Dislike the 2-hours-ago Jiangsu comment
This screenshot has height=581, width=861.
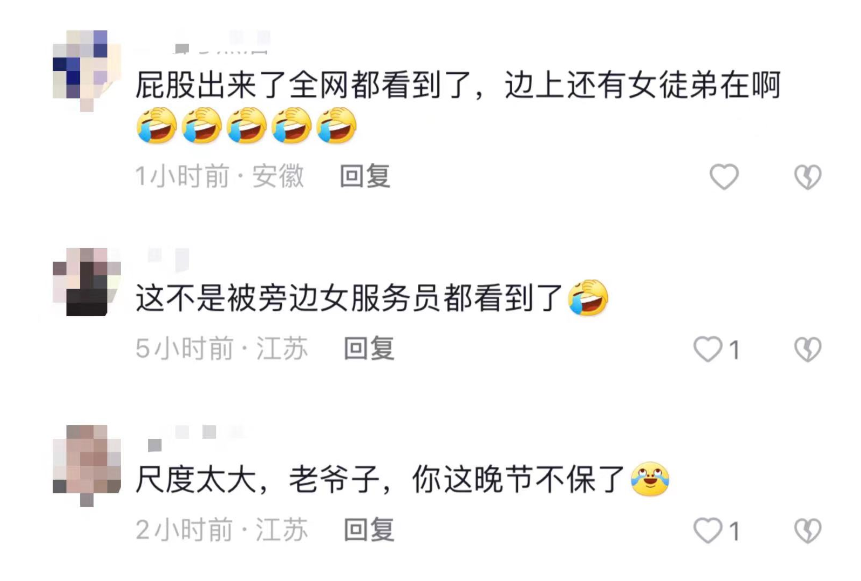(808, 530)
